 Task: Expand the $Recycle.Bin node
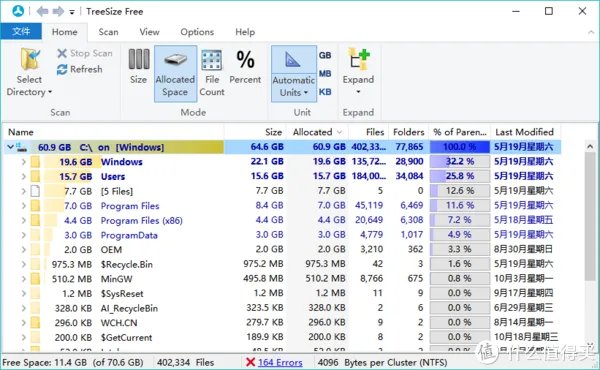click(x=24, y=264)
